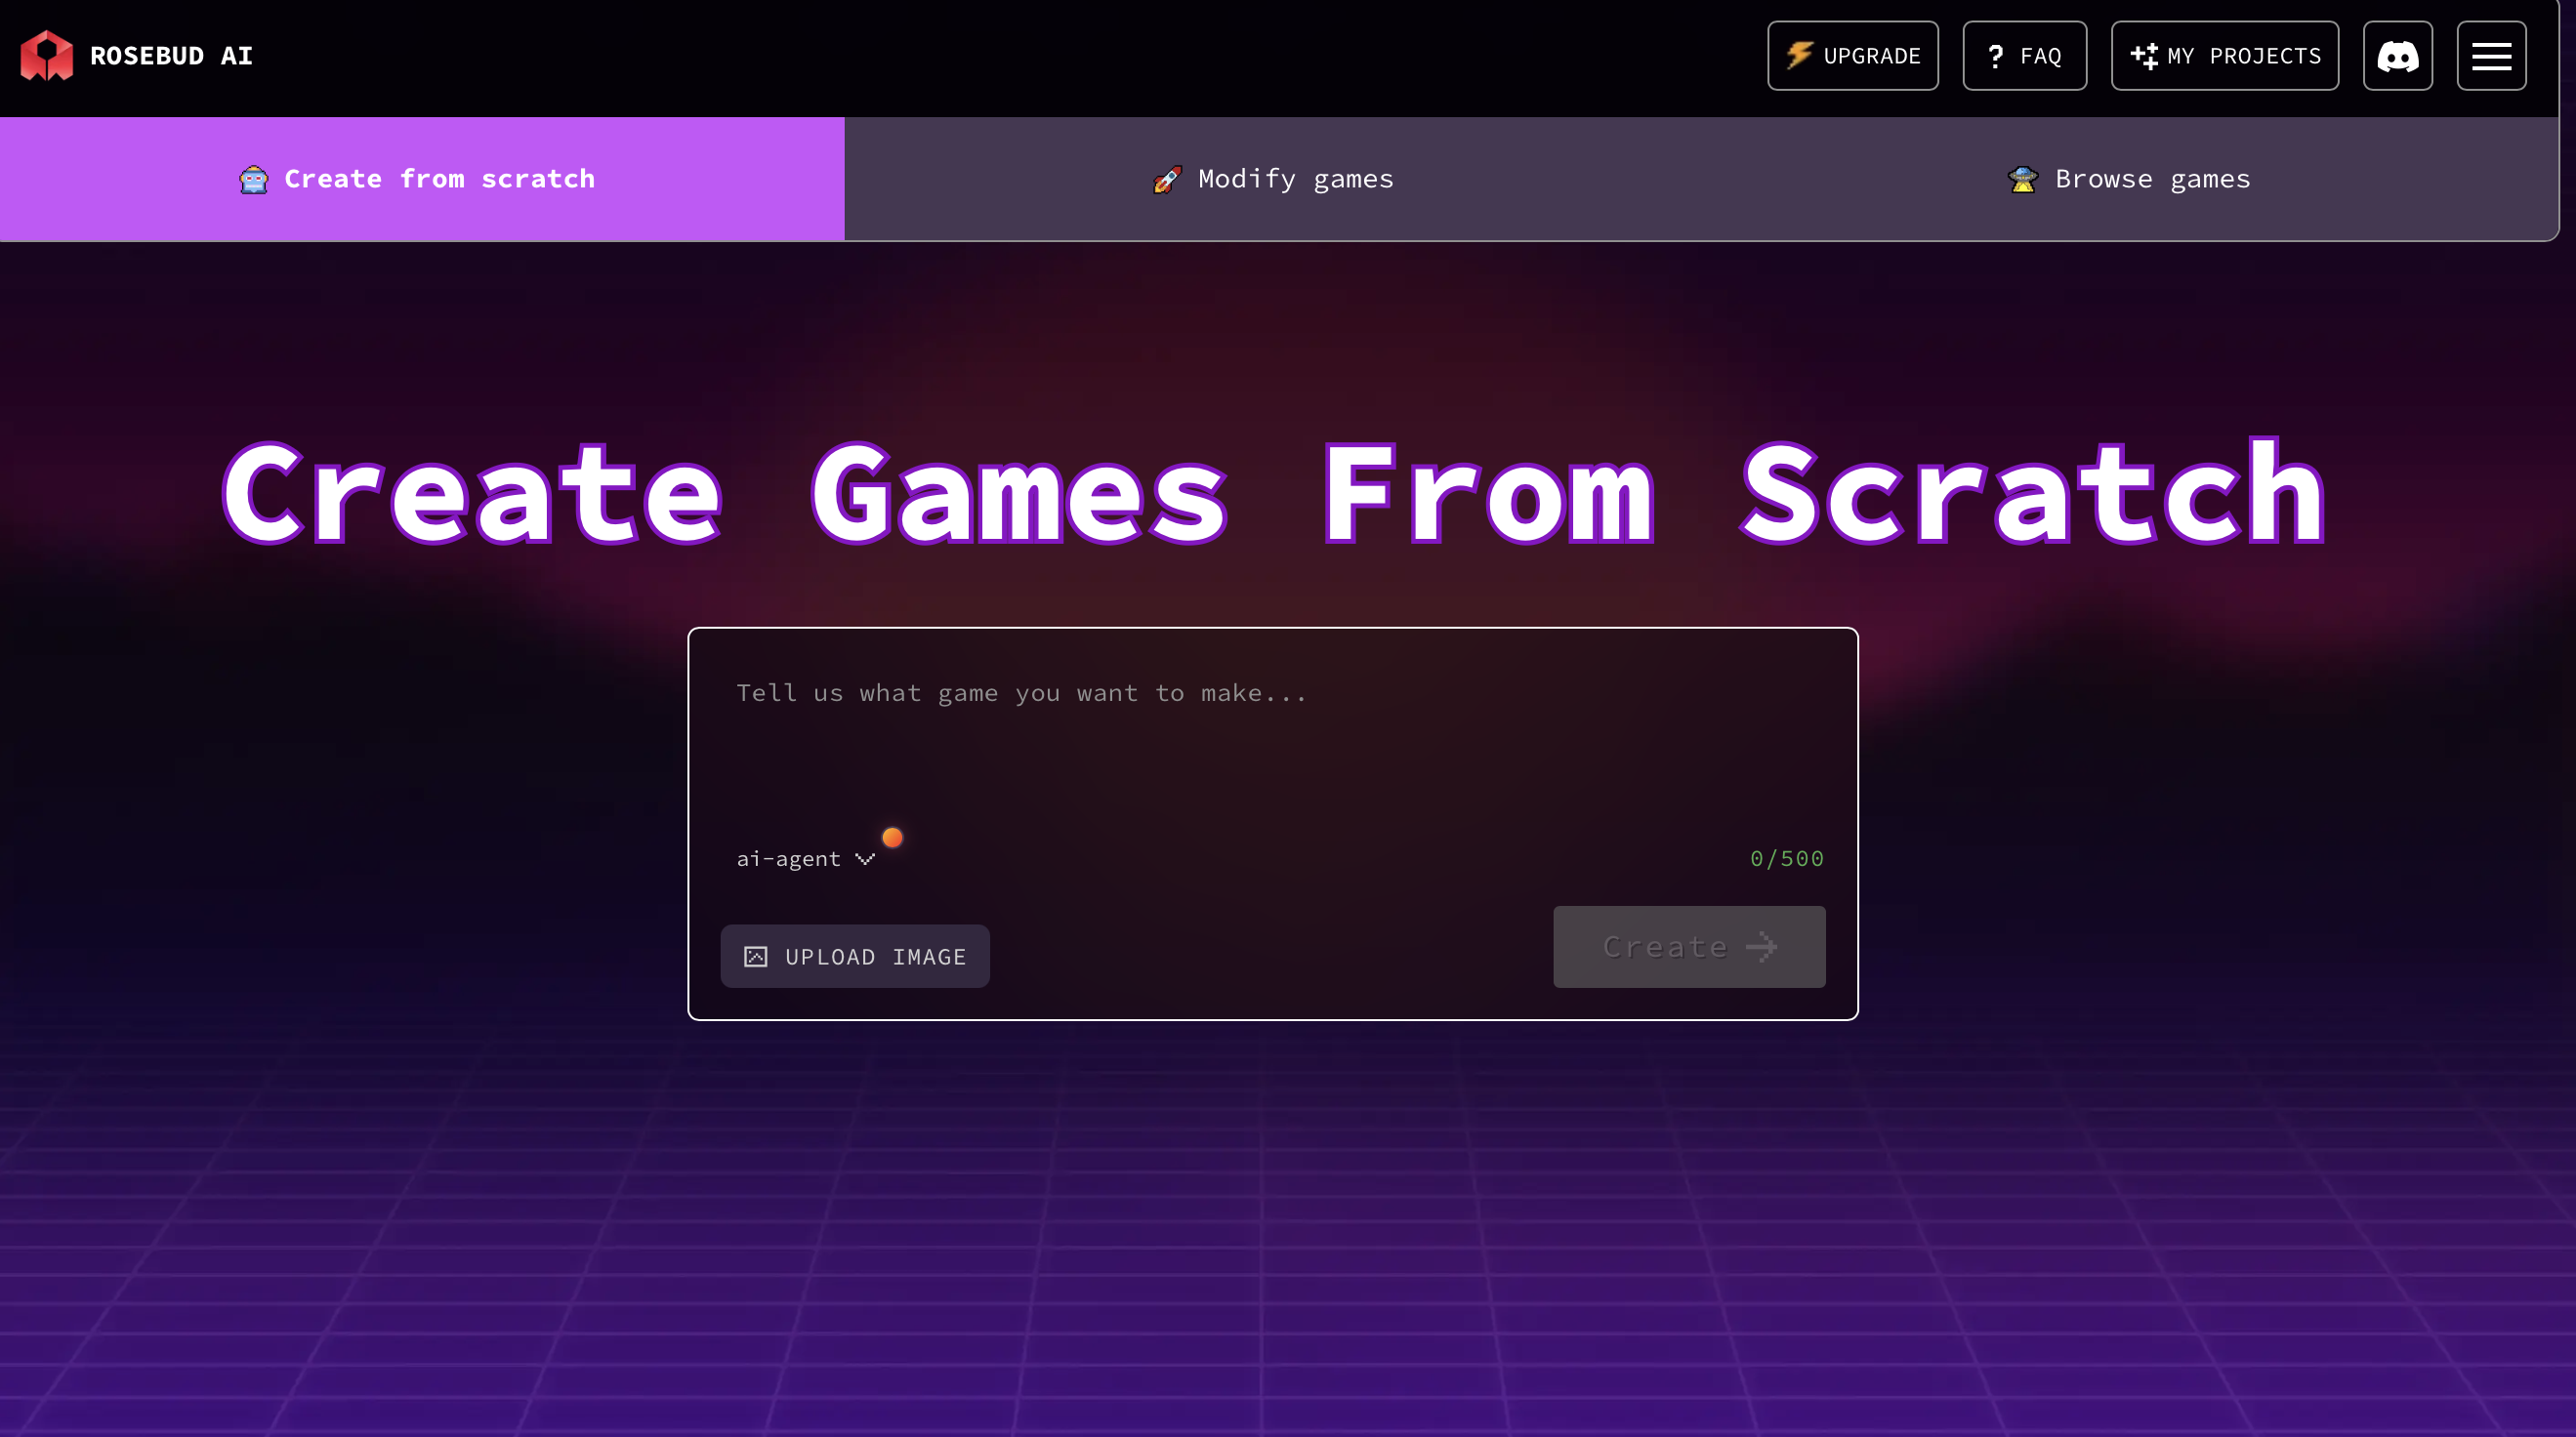
Task: Click the robot icon on Create from scratch
Action: [254, 179]
